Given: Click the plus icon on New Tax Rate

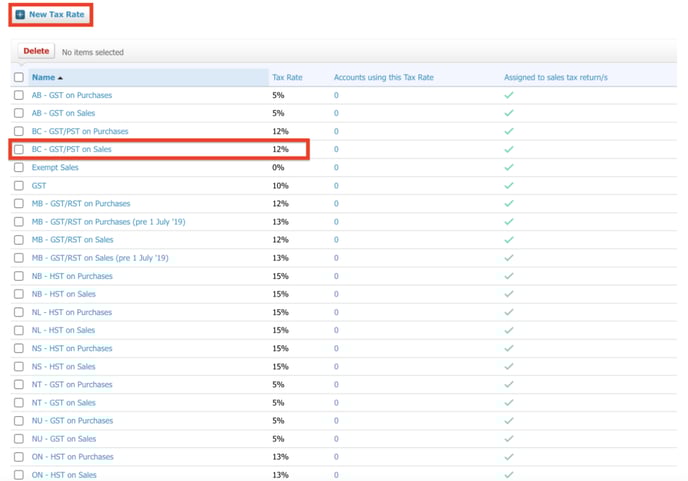Looking at the screenshot, I should 20,14.
